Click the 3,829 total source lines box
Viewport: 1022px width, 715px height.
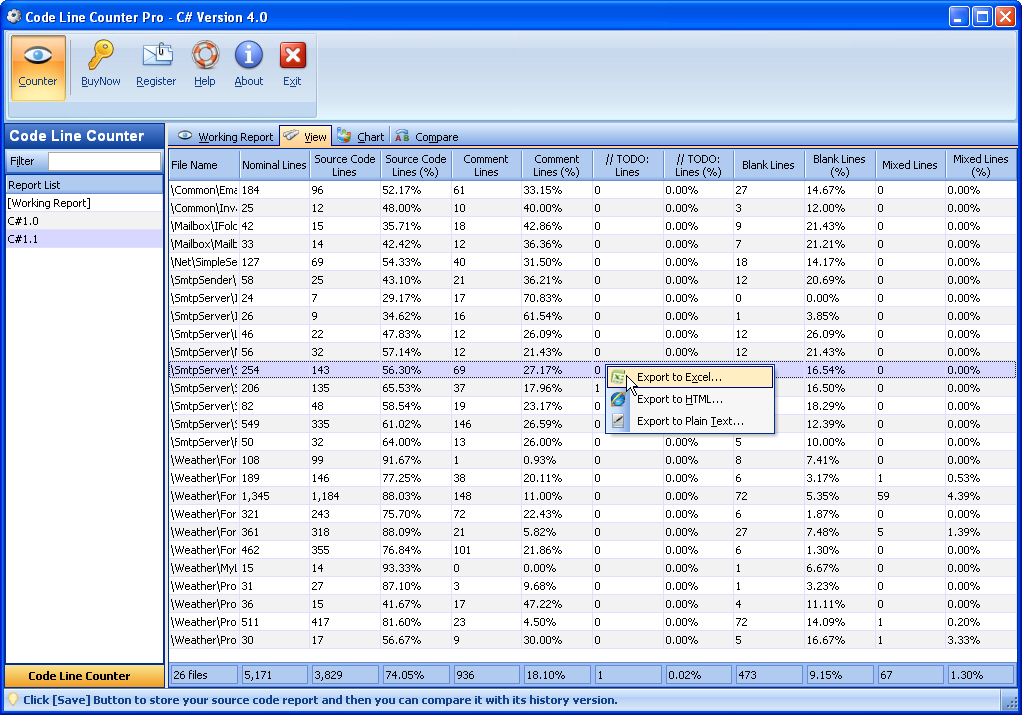(345, 675)
